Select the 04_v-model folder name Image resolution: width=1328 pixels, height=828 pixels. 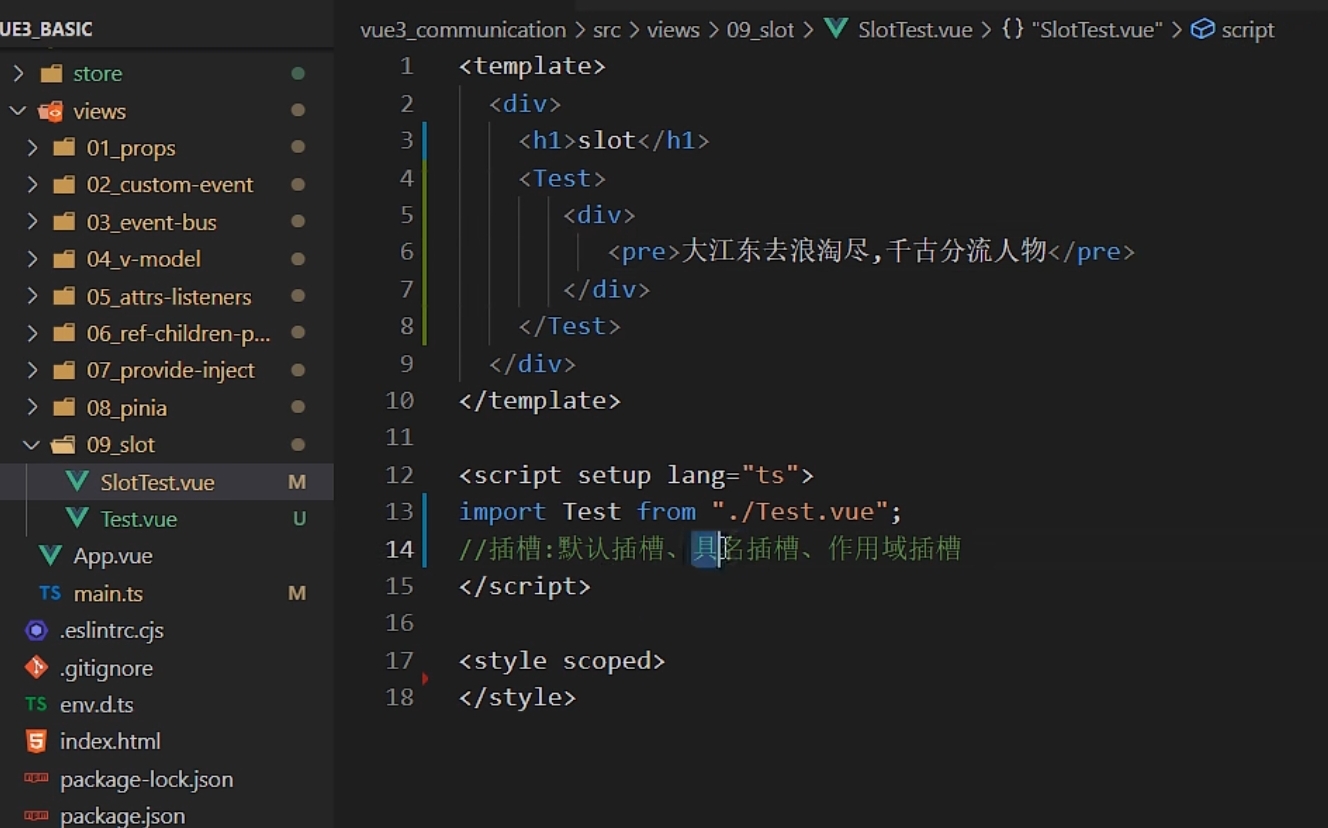143,259
